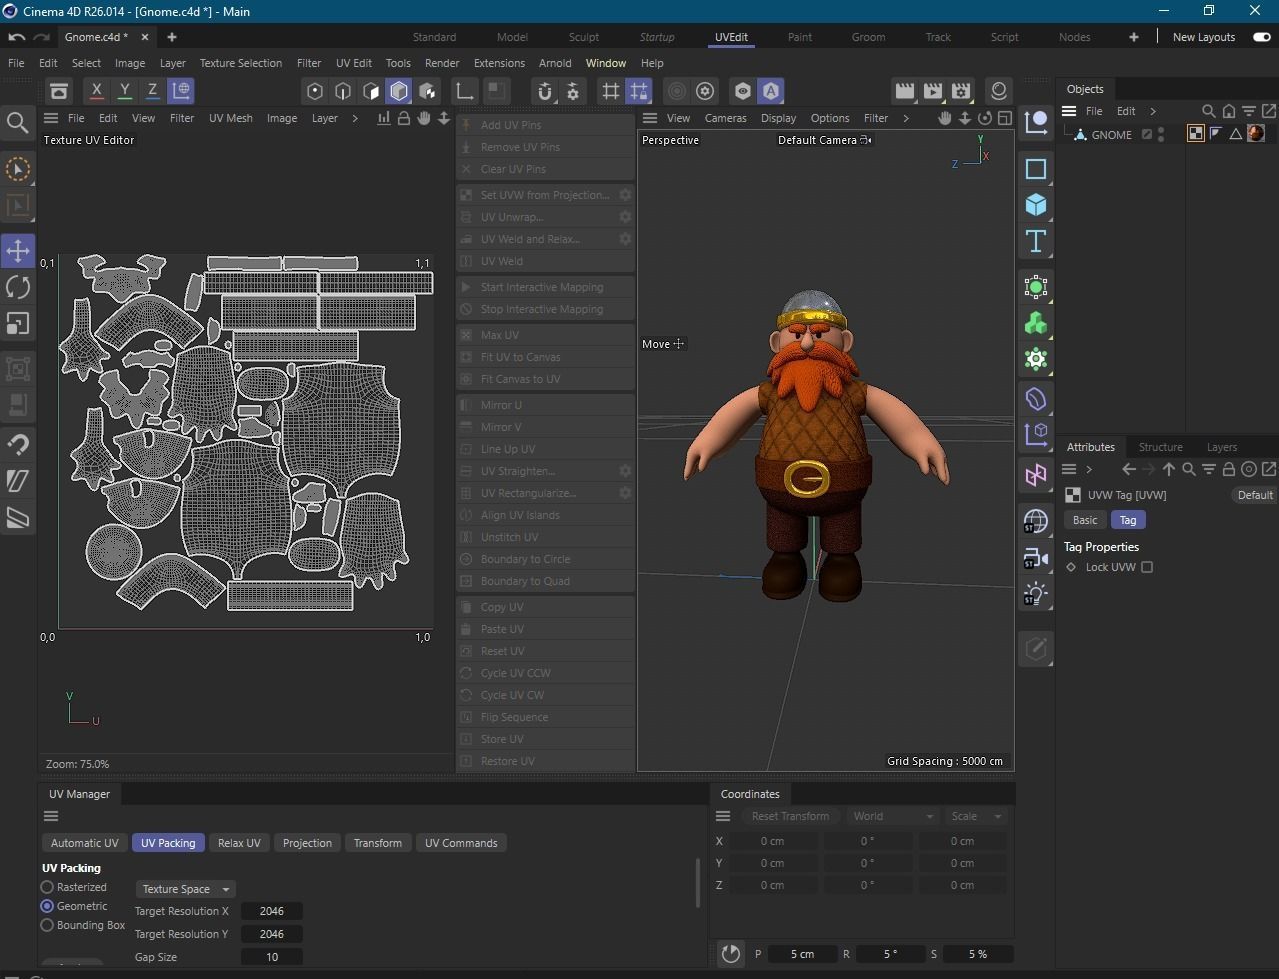Click the lock icon in UV editor header
Viewport: 1279px width, 979px height.
coord(404,118)
